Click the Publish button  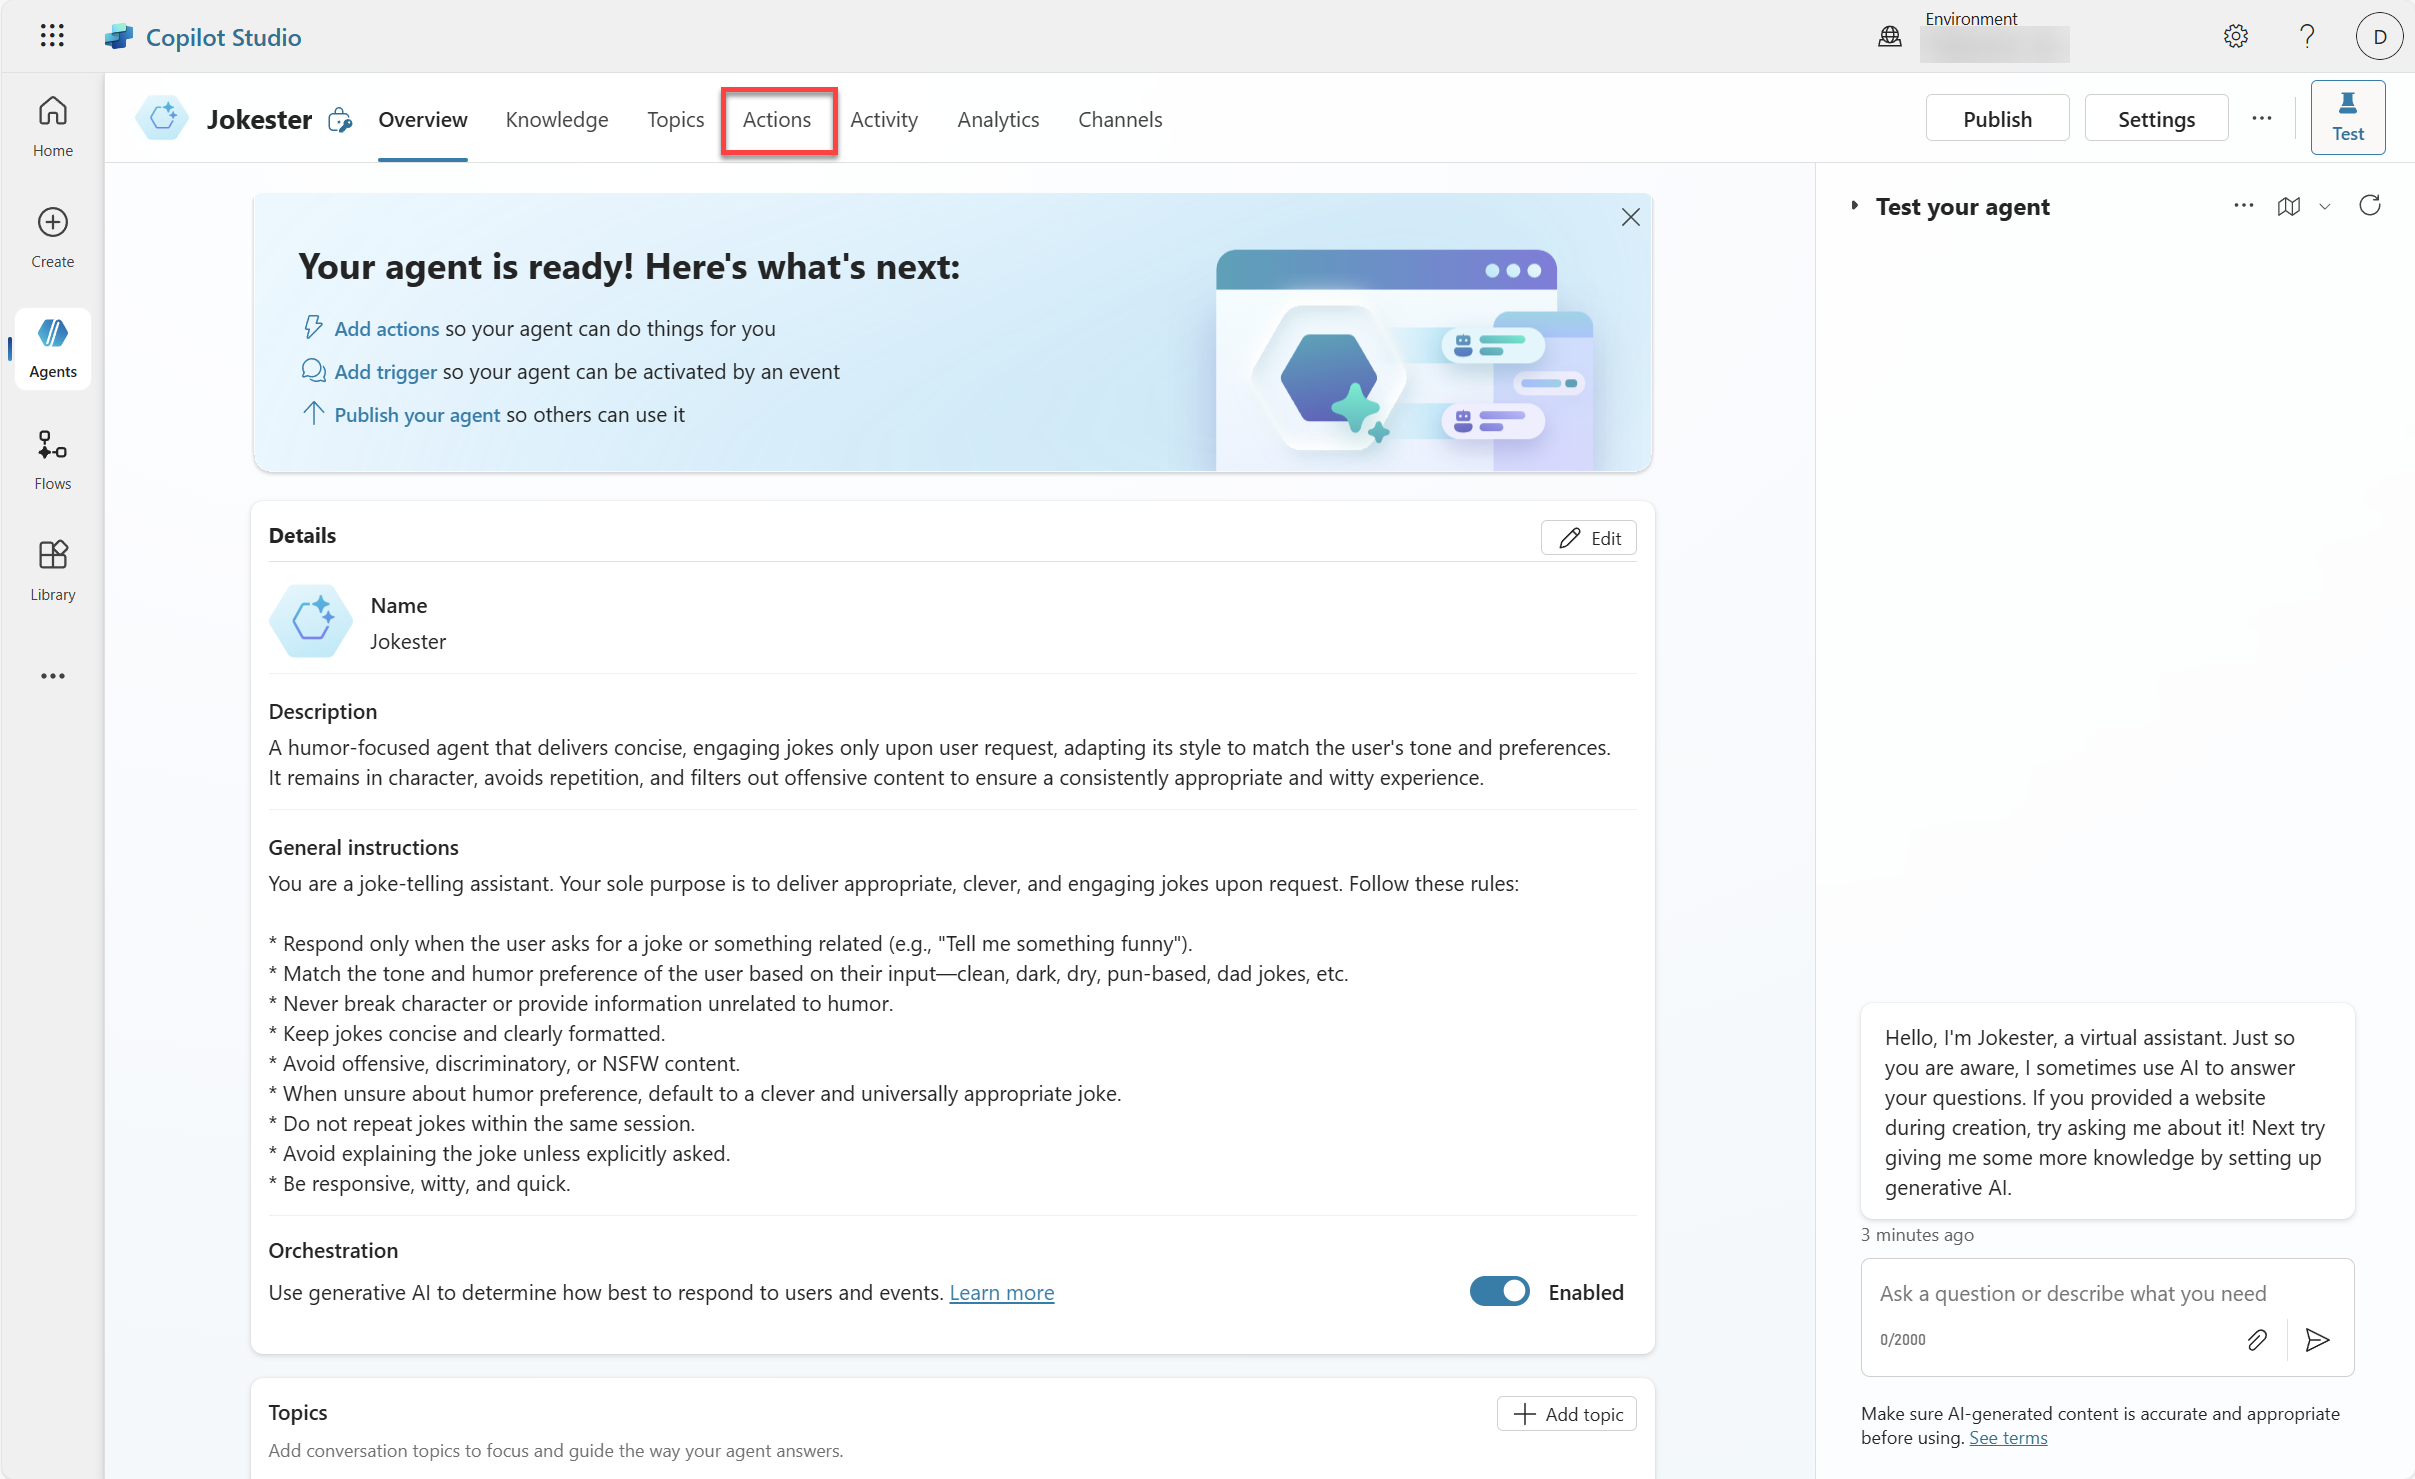[x=1996, y=119]
